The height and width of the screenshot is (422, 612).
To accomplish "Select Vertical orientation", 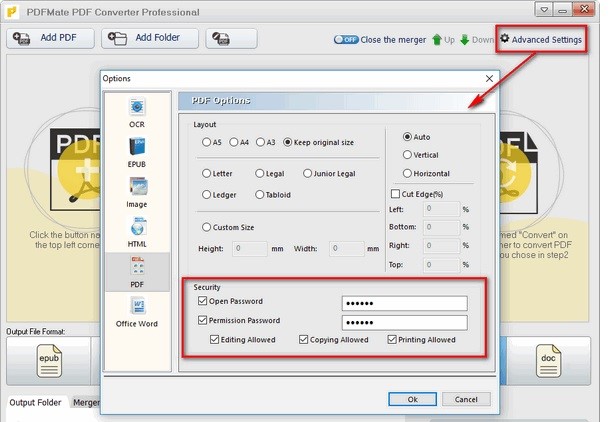I will 407,155.
